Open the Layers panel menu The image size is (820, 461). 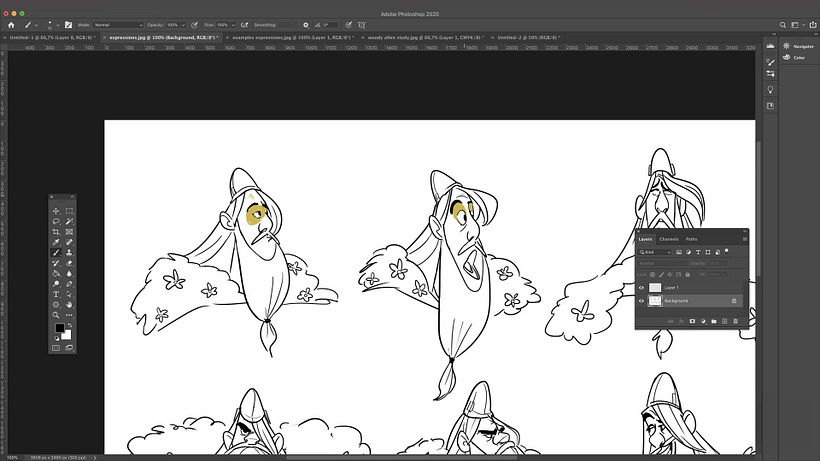(745, 239)
